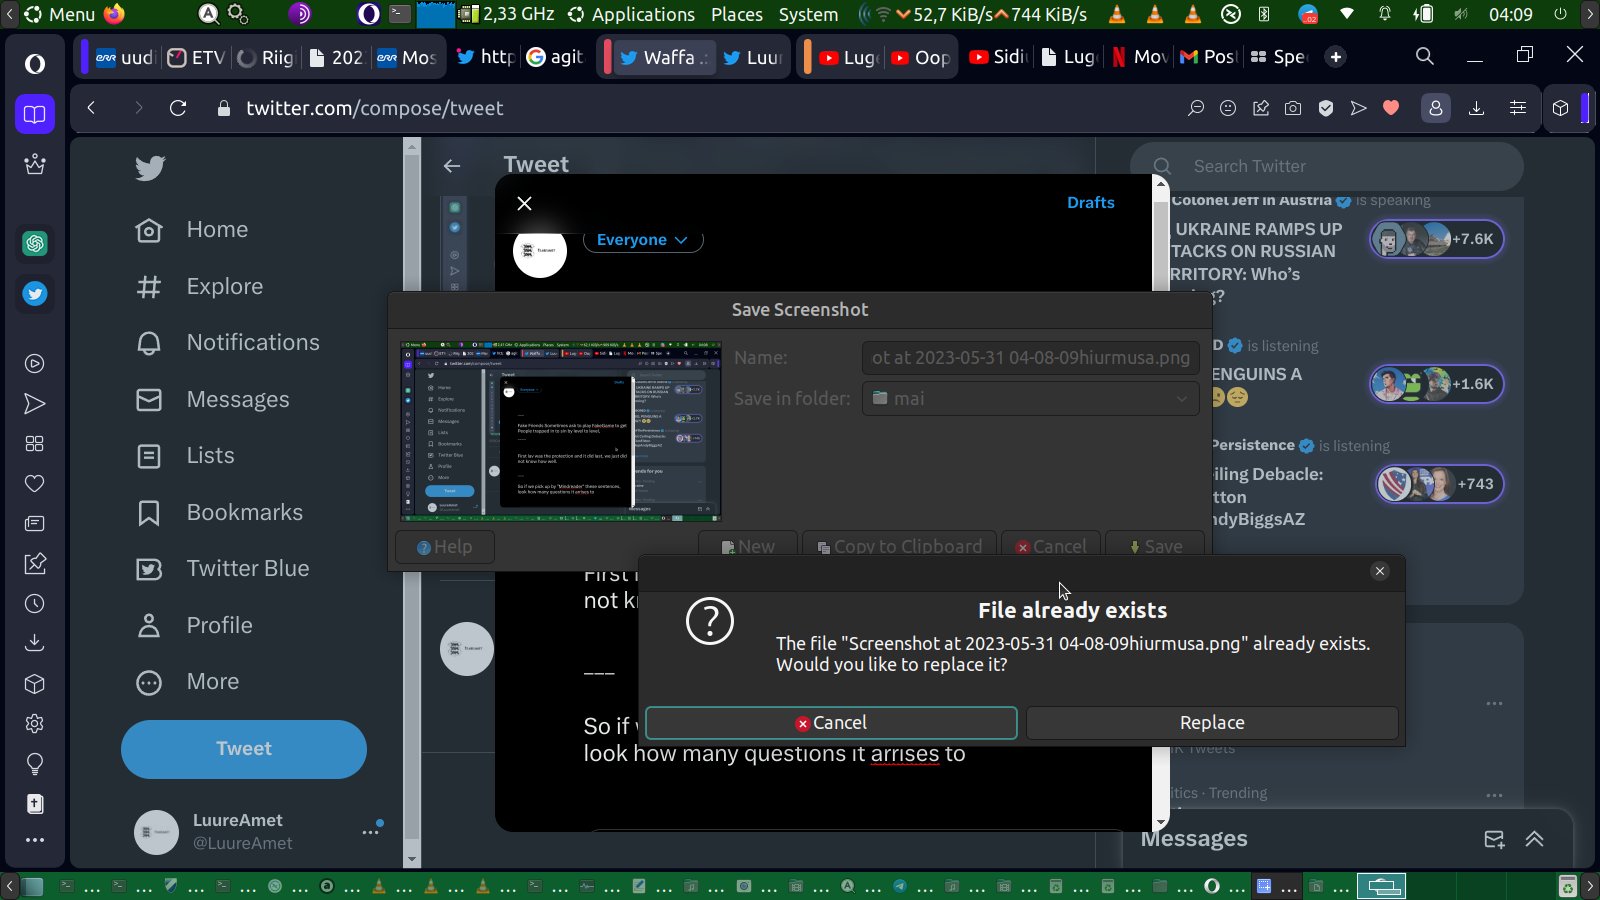Expand the Messages panel with double chevron

pos(1535,839)
